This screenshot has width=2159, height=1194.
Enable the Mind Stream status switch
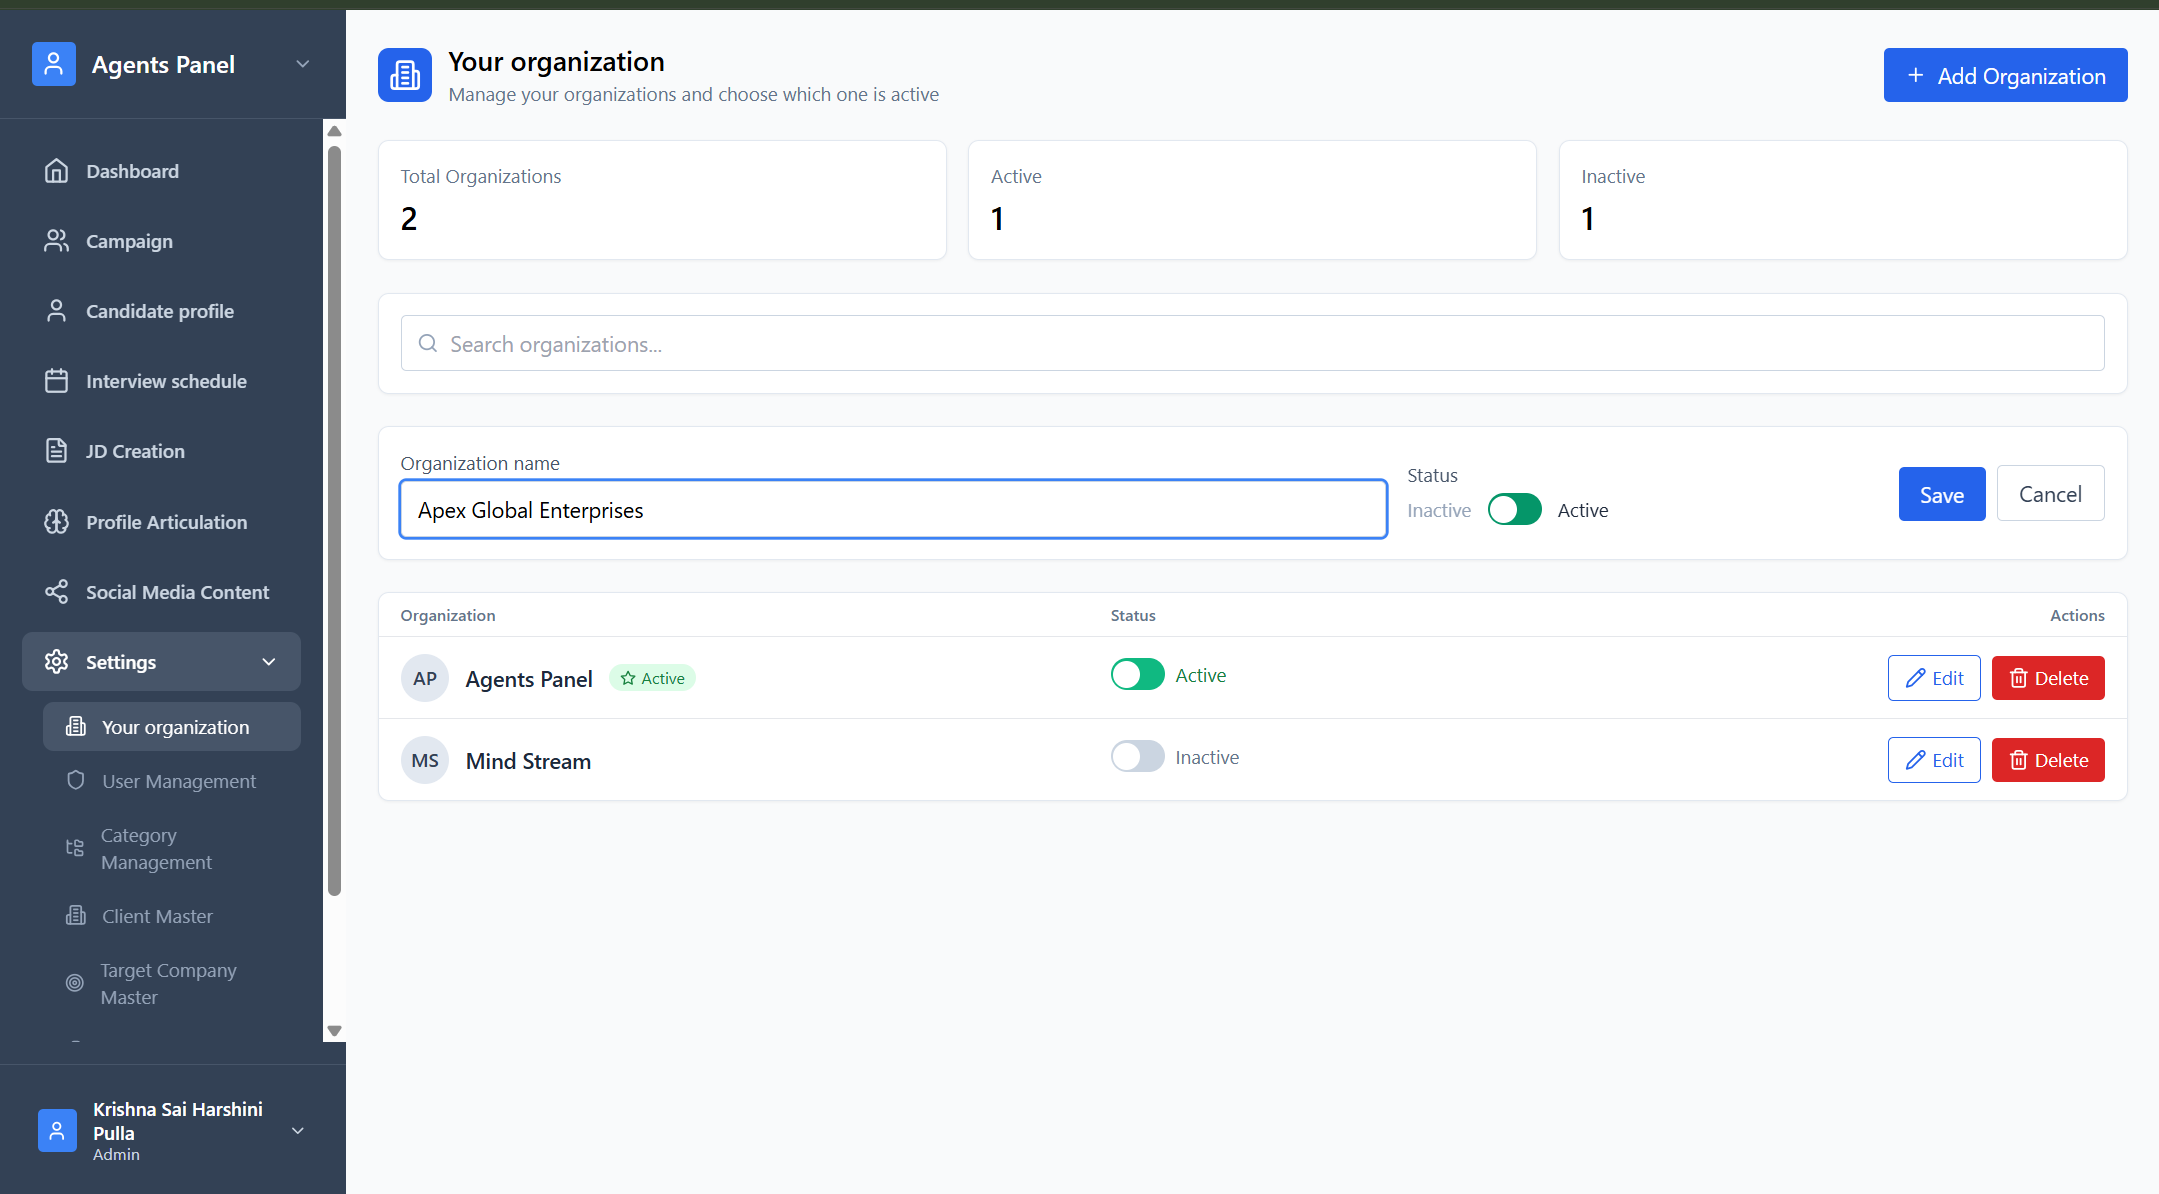(1137, 757)
